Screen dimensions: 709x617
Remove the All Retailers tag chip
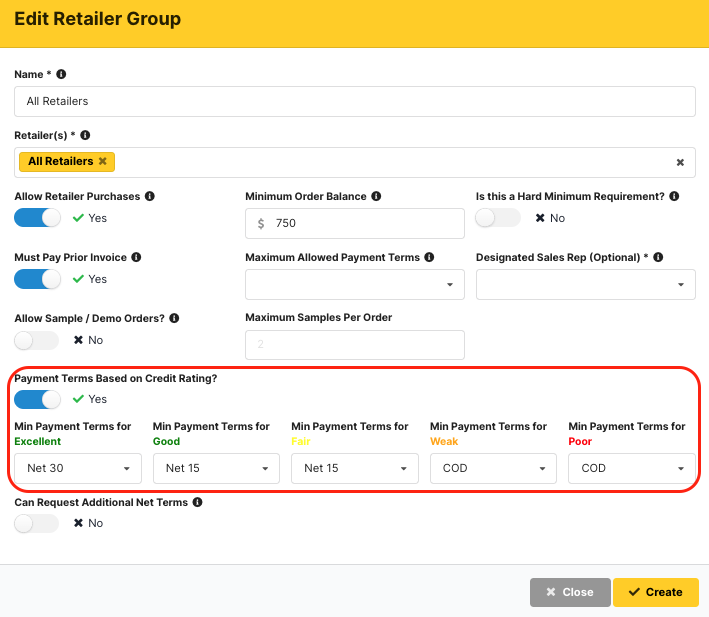[x=102, y=162]
